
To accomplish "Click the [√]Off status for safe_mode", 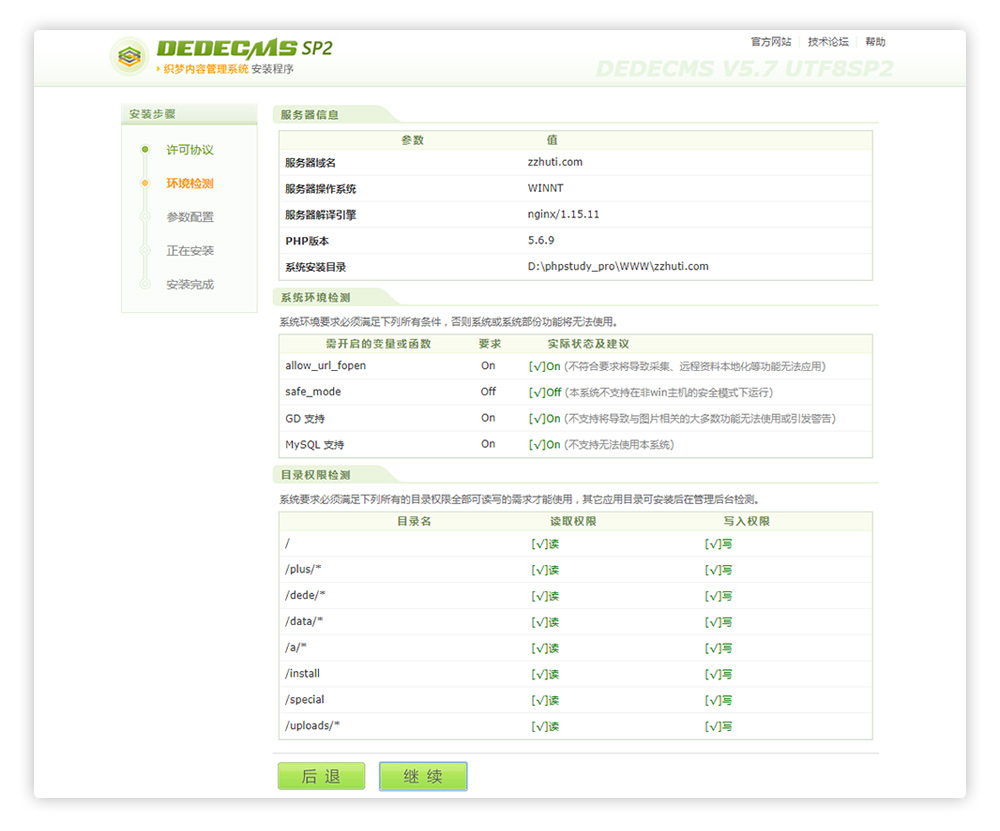I will point(545,392).
